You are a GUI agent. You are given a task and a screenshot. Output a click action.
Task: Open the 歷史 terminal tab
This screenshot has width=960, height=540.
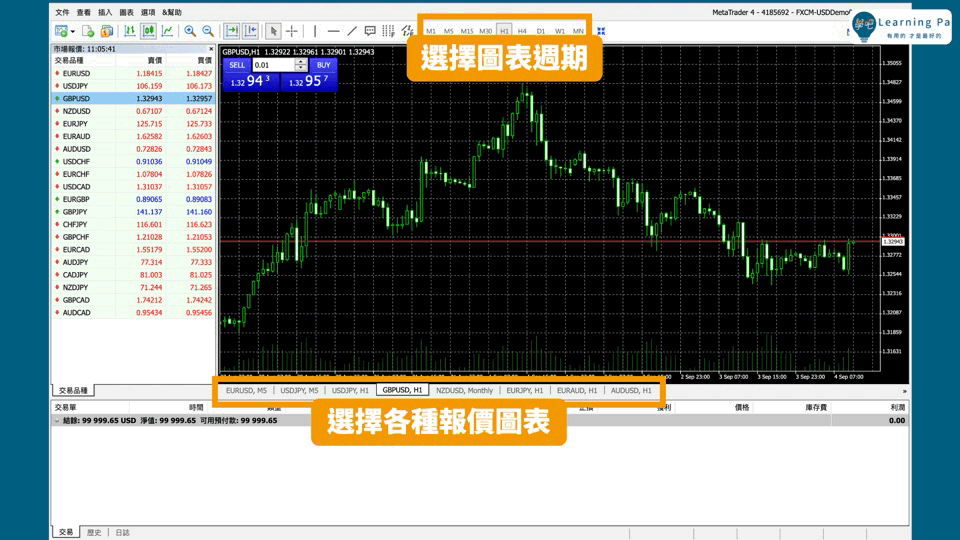click(94, 533)
